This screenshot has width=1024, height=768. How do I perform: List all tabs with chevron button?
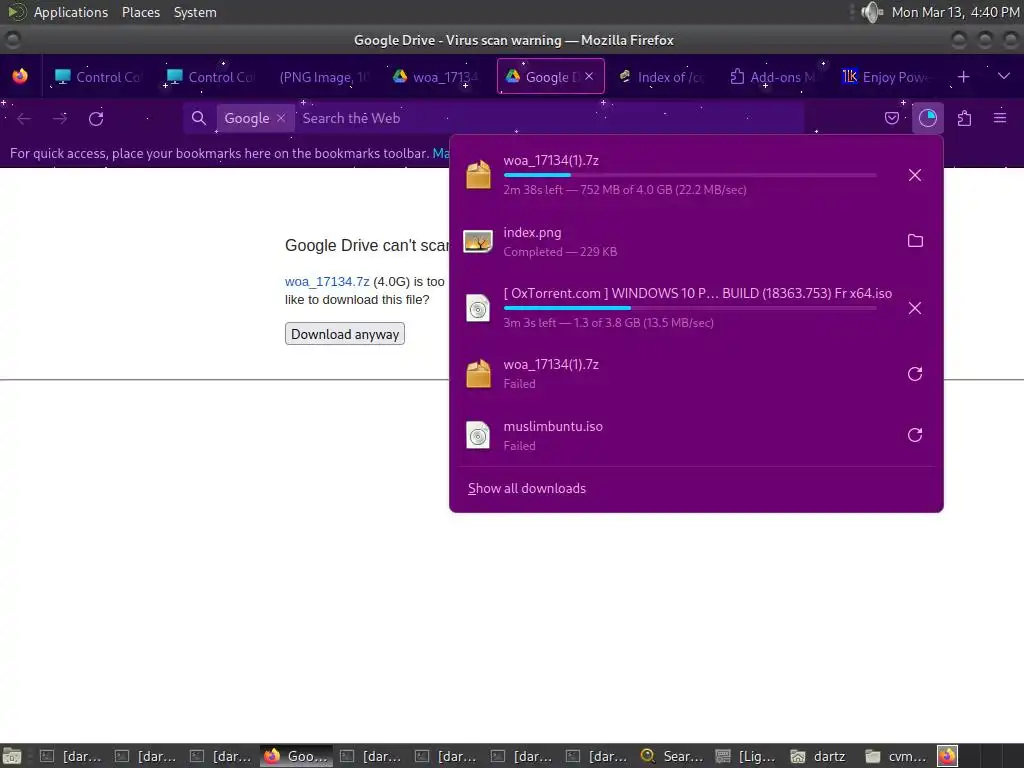pos(1004,76)
